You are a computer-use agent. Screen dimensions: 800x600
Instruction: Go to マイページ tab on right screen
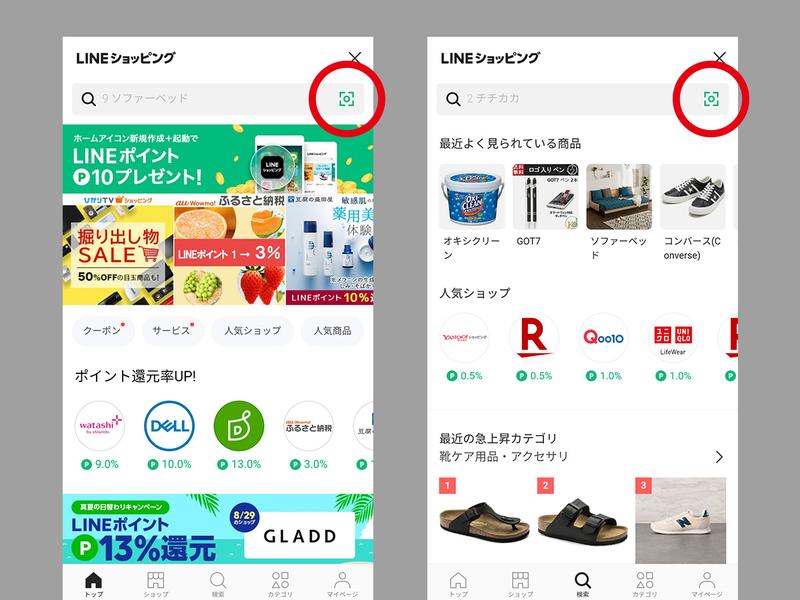tap(707, 584)
